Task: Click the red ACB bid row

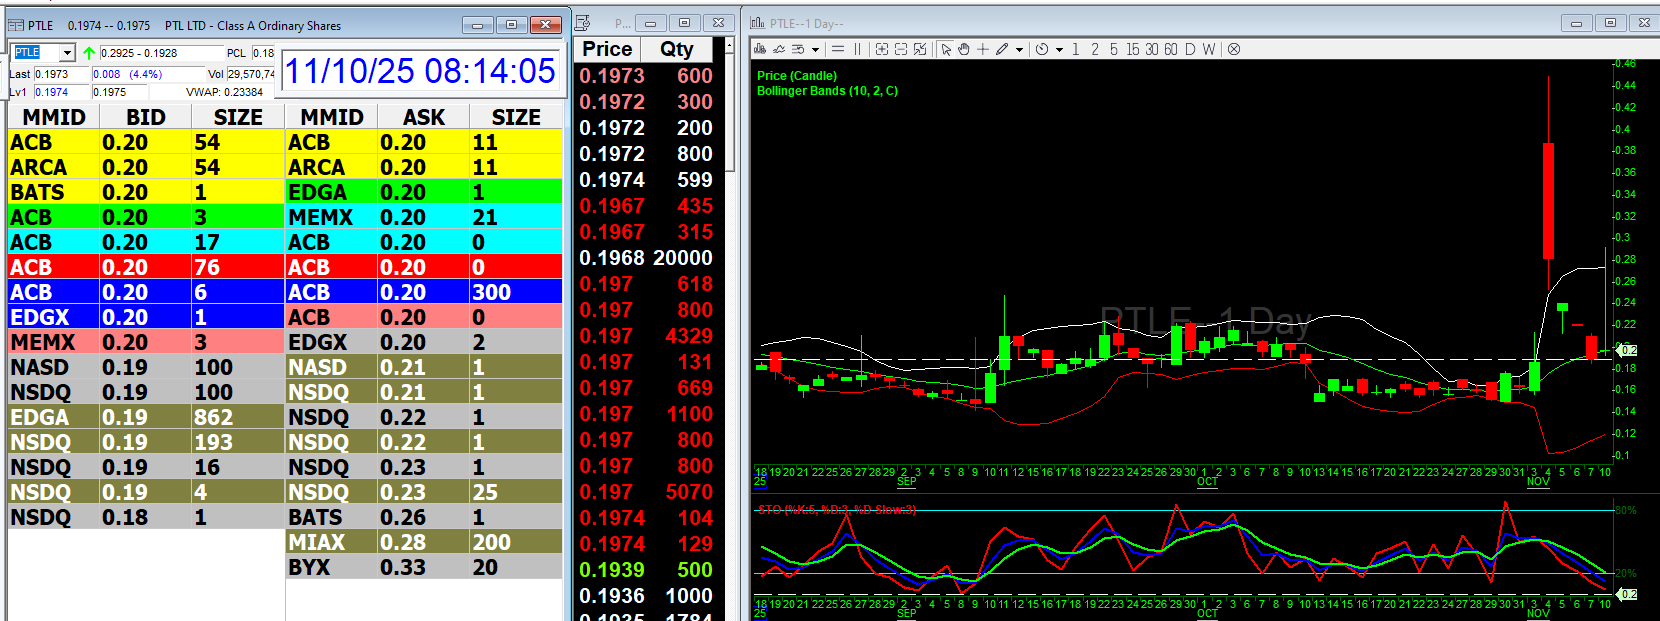Action: 145,267
